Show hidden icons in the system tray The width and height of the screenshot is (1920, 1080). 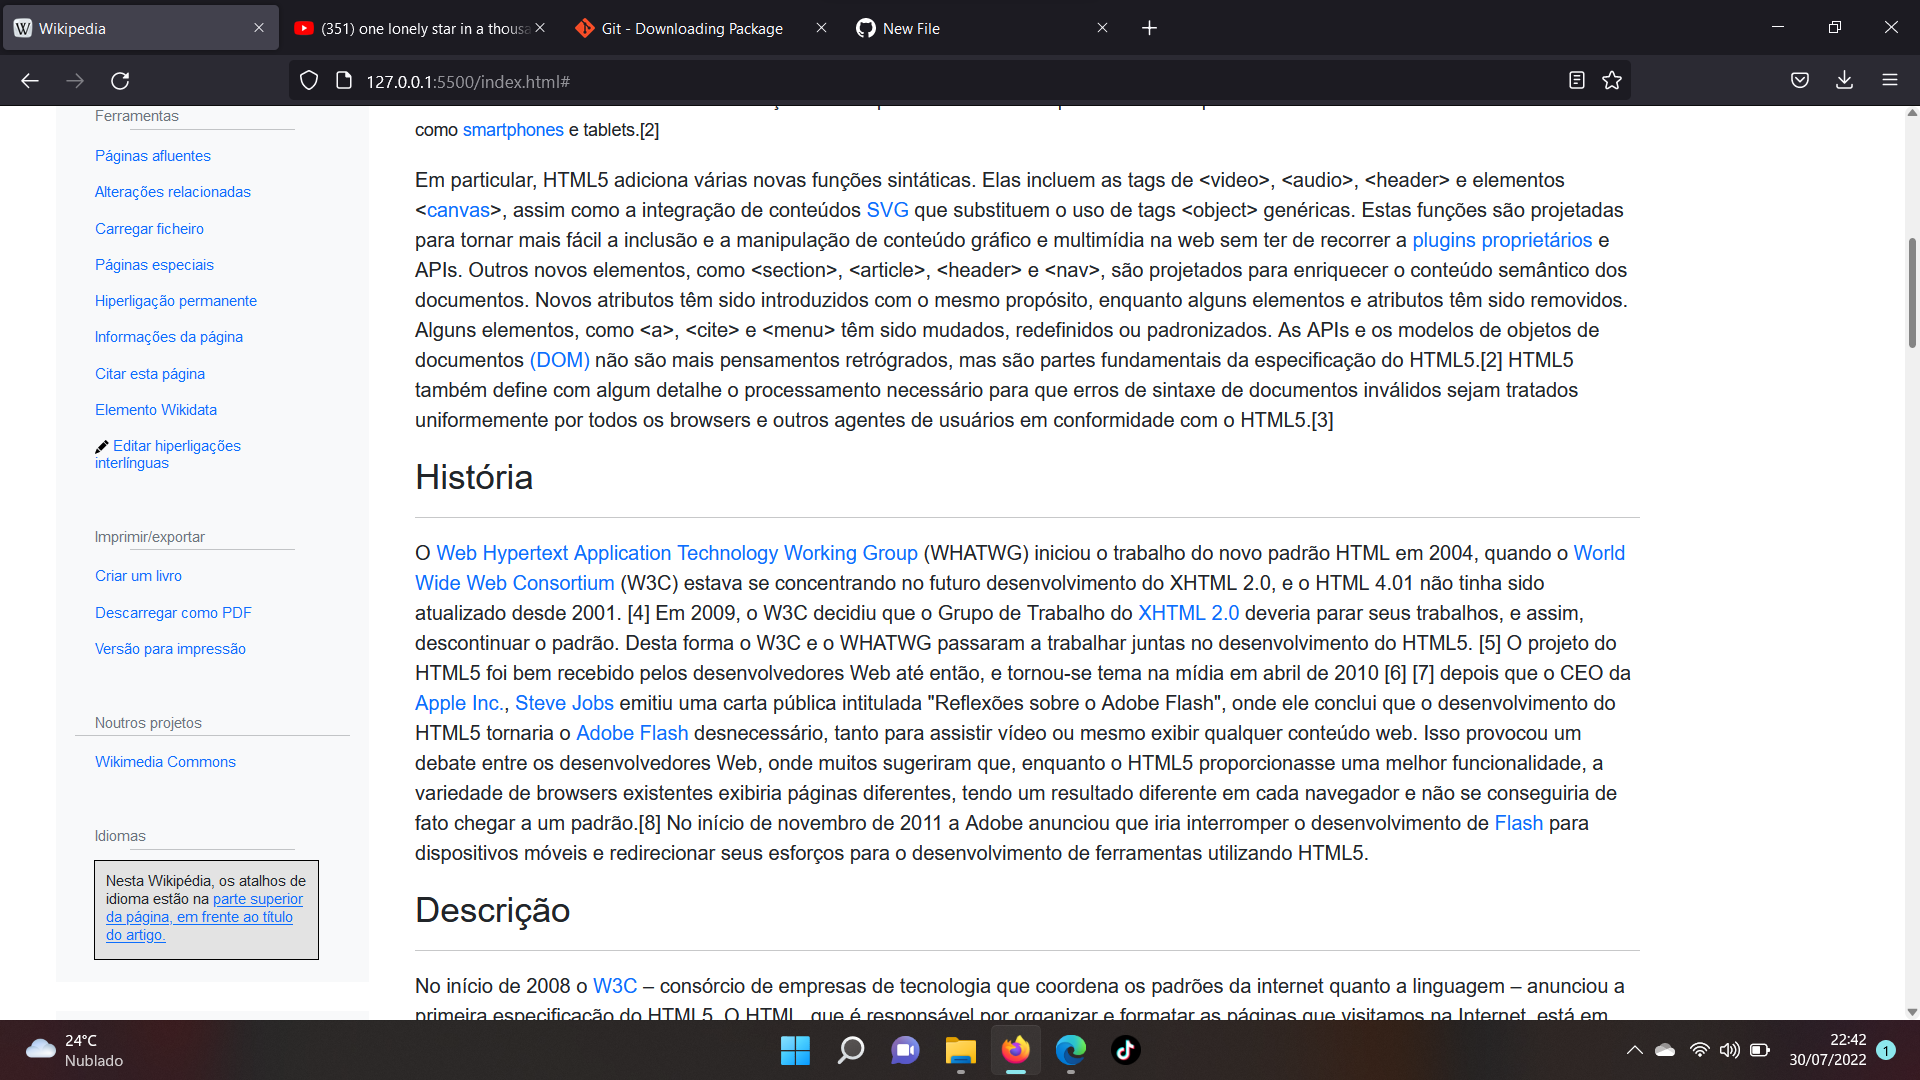pos(1634,1050)
